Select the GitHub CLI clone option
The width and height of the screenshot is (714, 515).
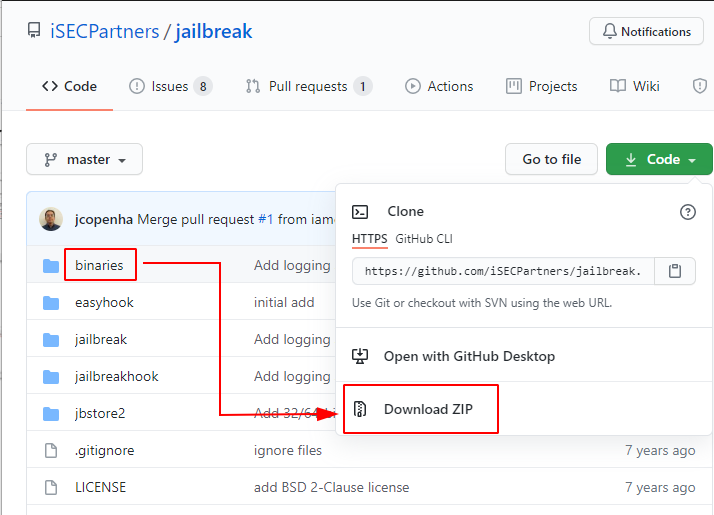(x=424, y=239)
